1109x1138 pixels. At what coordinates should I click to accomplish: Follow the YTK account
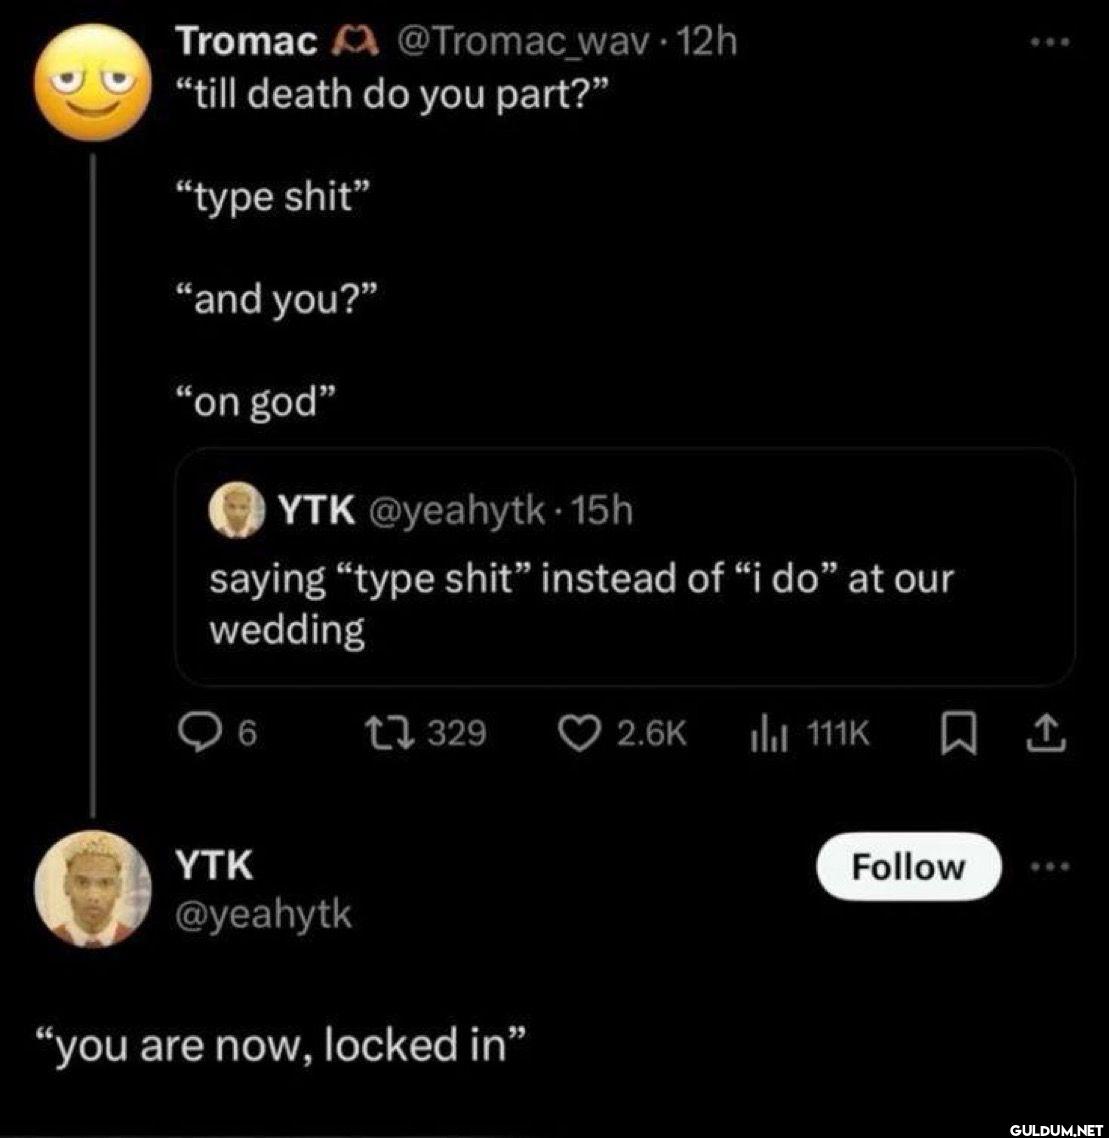(908, 866)
